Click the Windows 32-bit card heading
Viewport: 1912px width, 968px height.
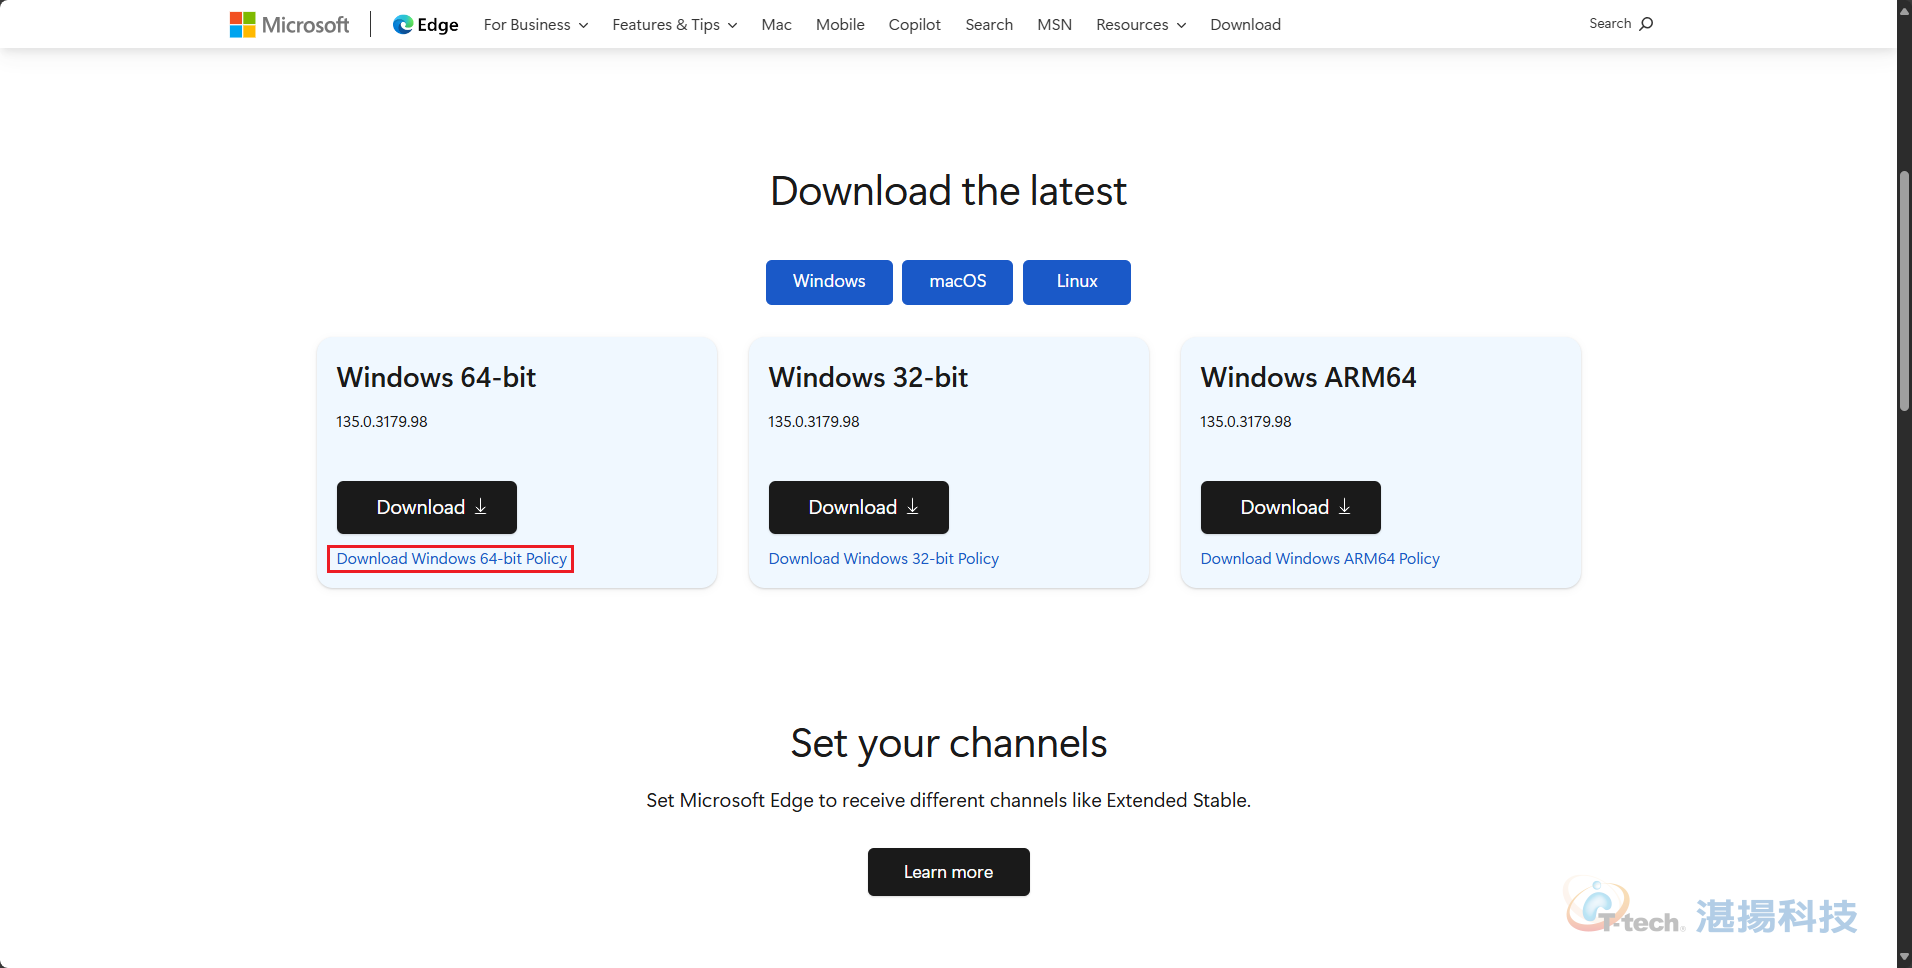(868, 377)
